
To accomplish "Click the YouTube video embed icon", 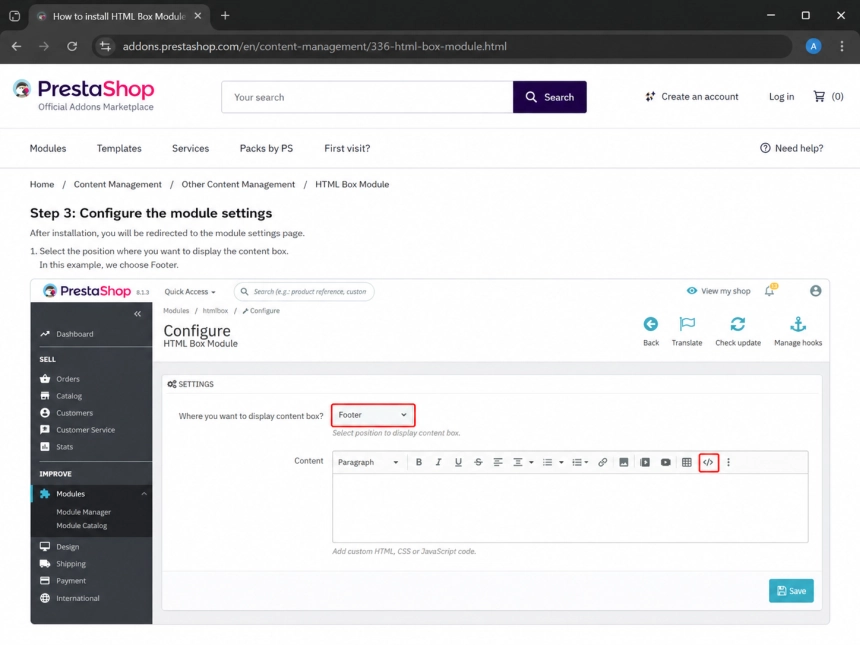I will pos(665,462).
